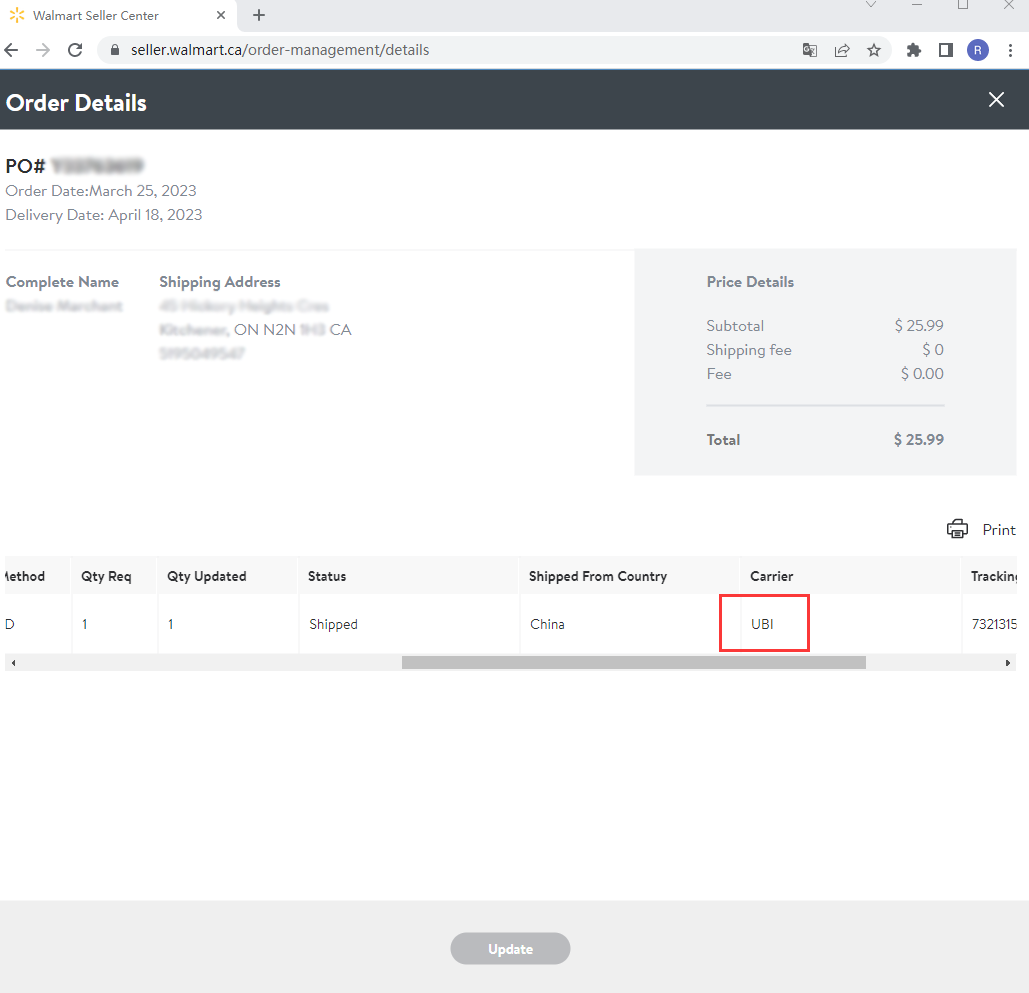This screenshot has height=993, width=1029.
Task: Close the Walmart Seller Center tab
Action: click(221, 15)
